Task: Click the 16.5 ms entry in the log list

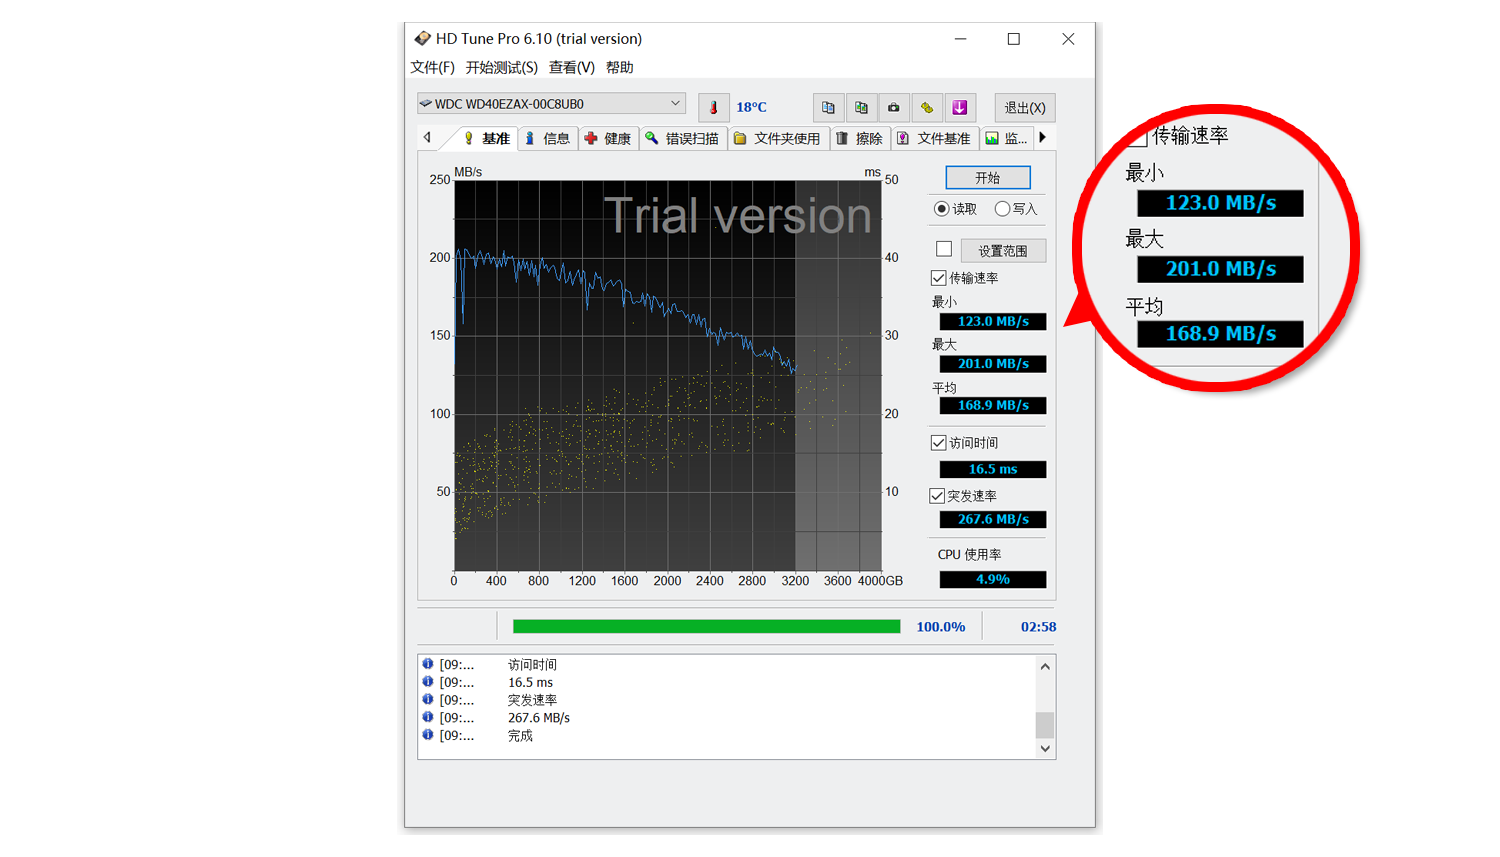Action: 530,682
